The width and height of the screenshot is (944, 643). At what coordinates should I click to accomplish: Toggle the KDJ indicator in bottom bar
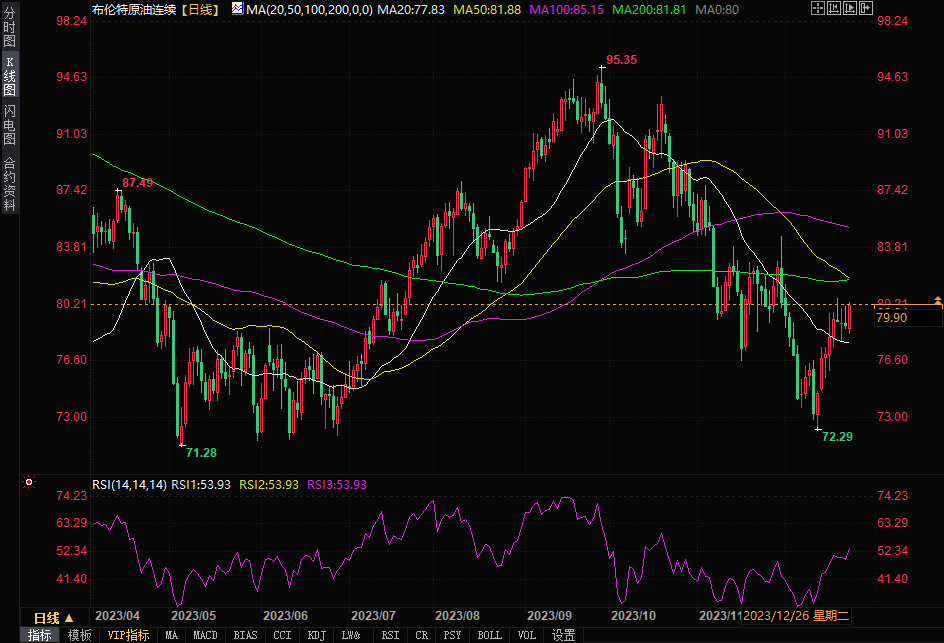pos(316,635)
